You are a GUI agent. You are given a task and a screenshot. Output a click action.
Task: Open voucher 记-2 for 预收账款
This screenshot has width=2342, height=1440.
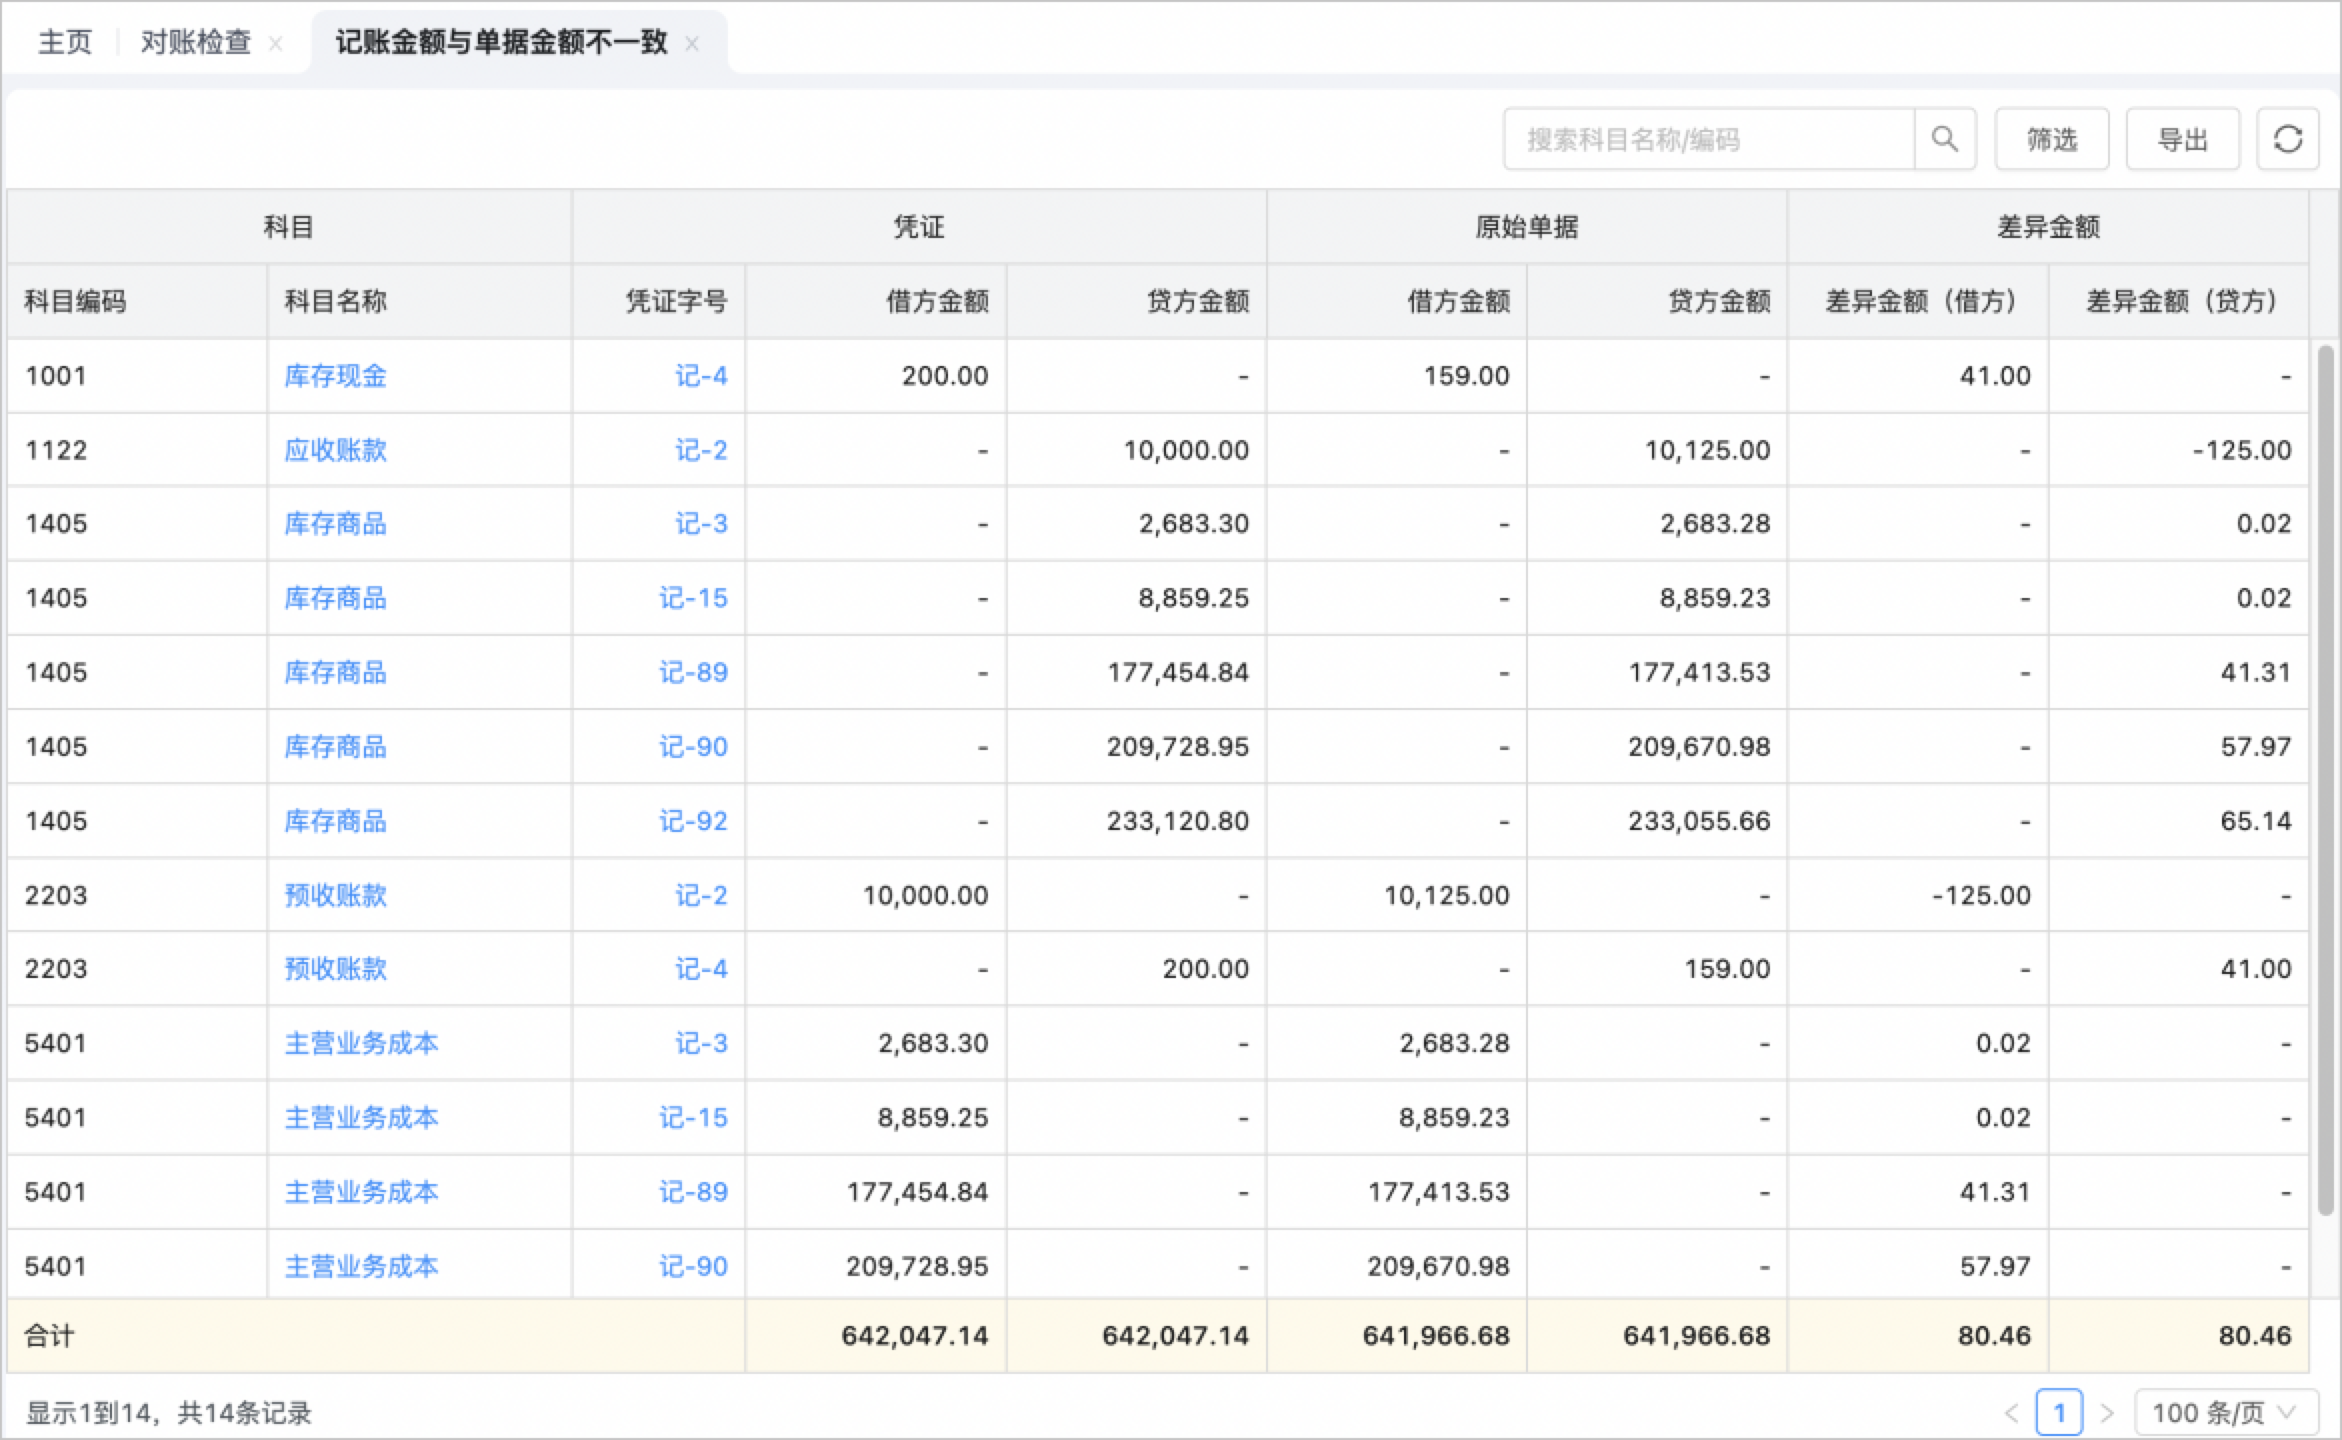(x=701, y=895)
